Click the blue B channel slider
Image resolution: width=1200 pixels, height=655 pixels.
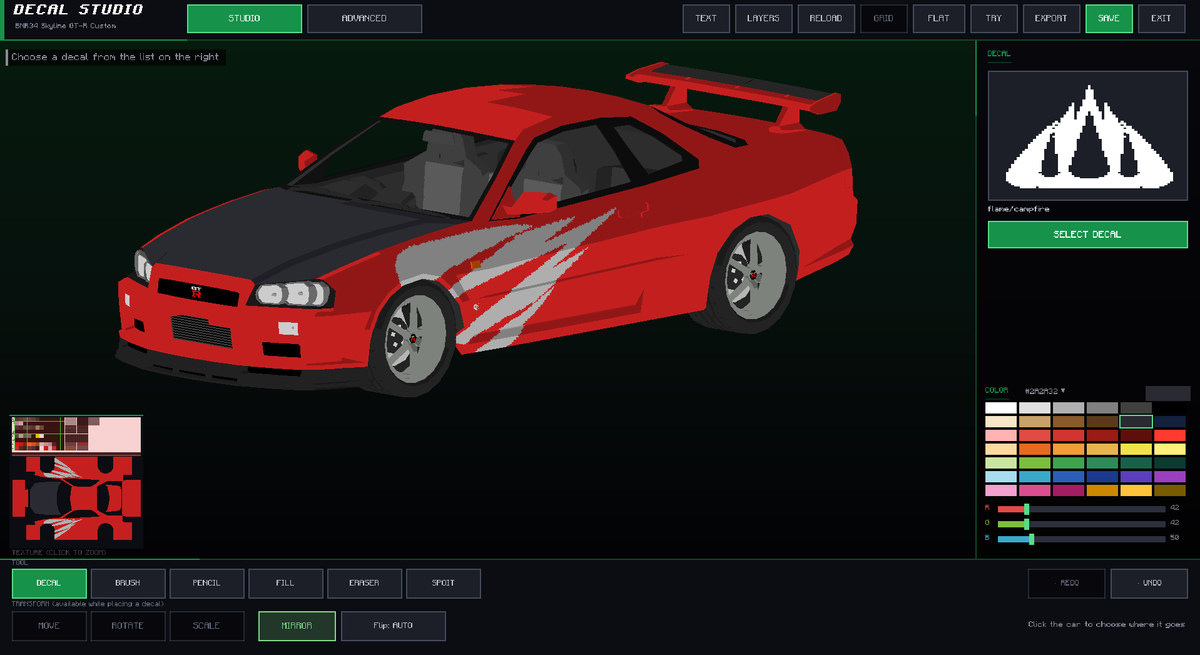(x=1081, y=539)
